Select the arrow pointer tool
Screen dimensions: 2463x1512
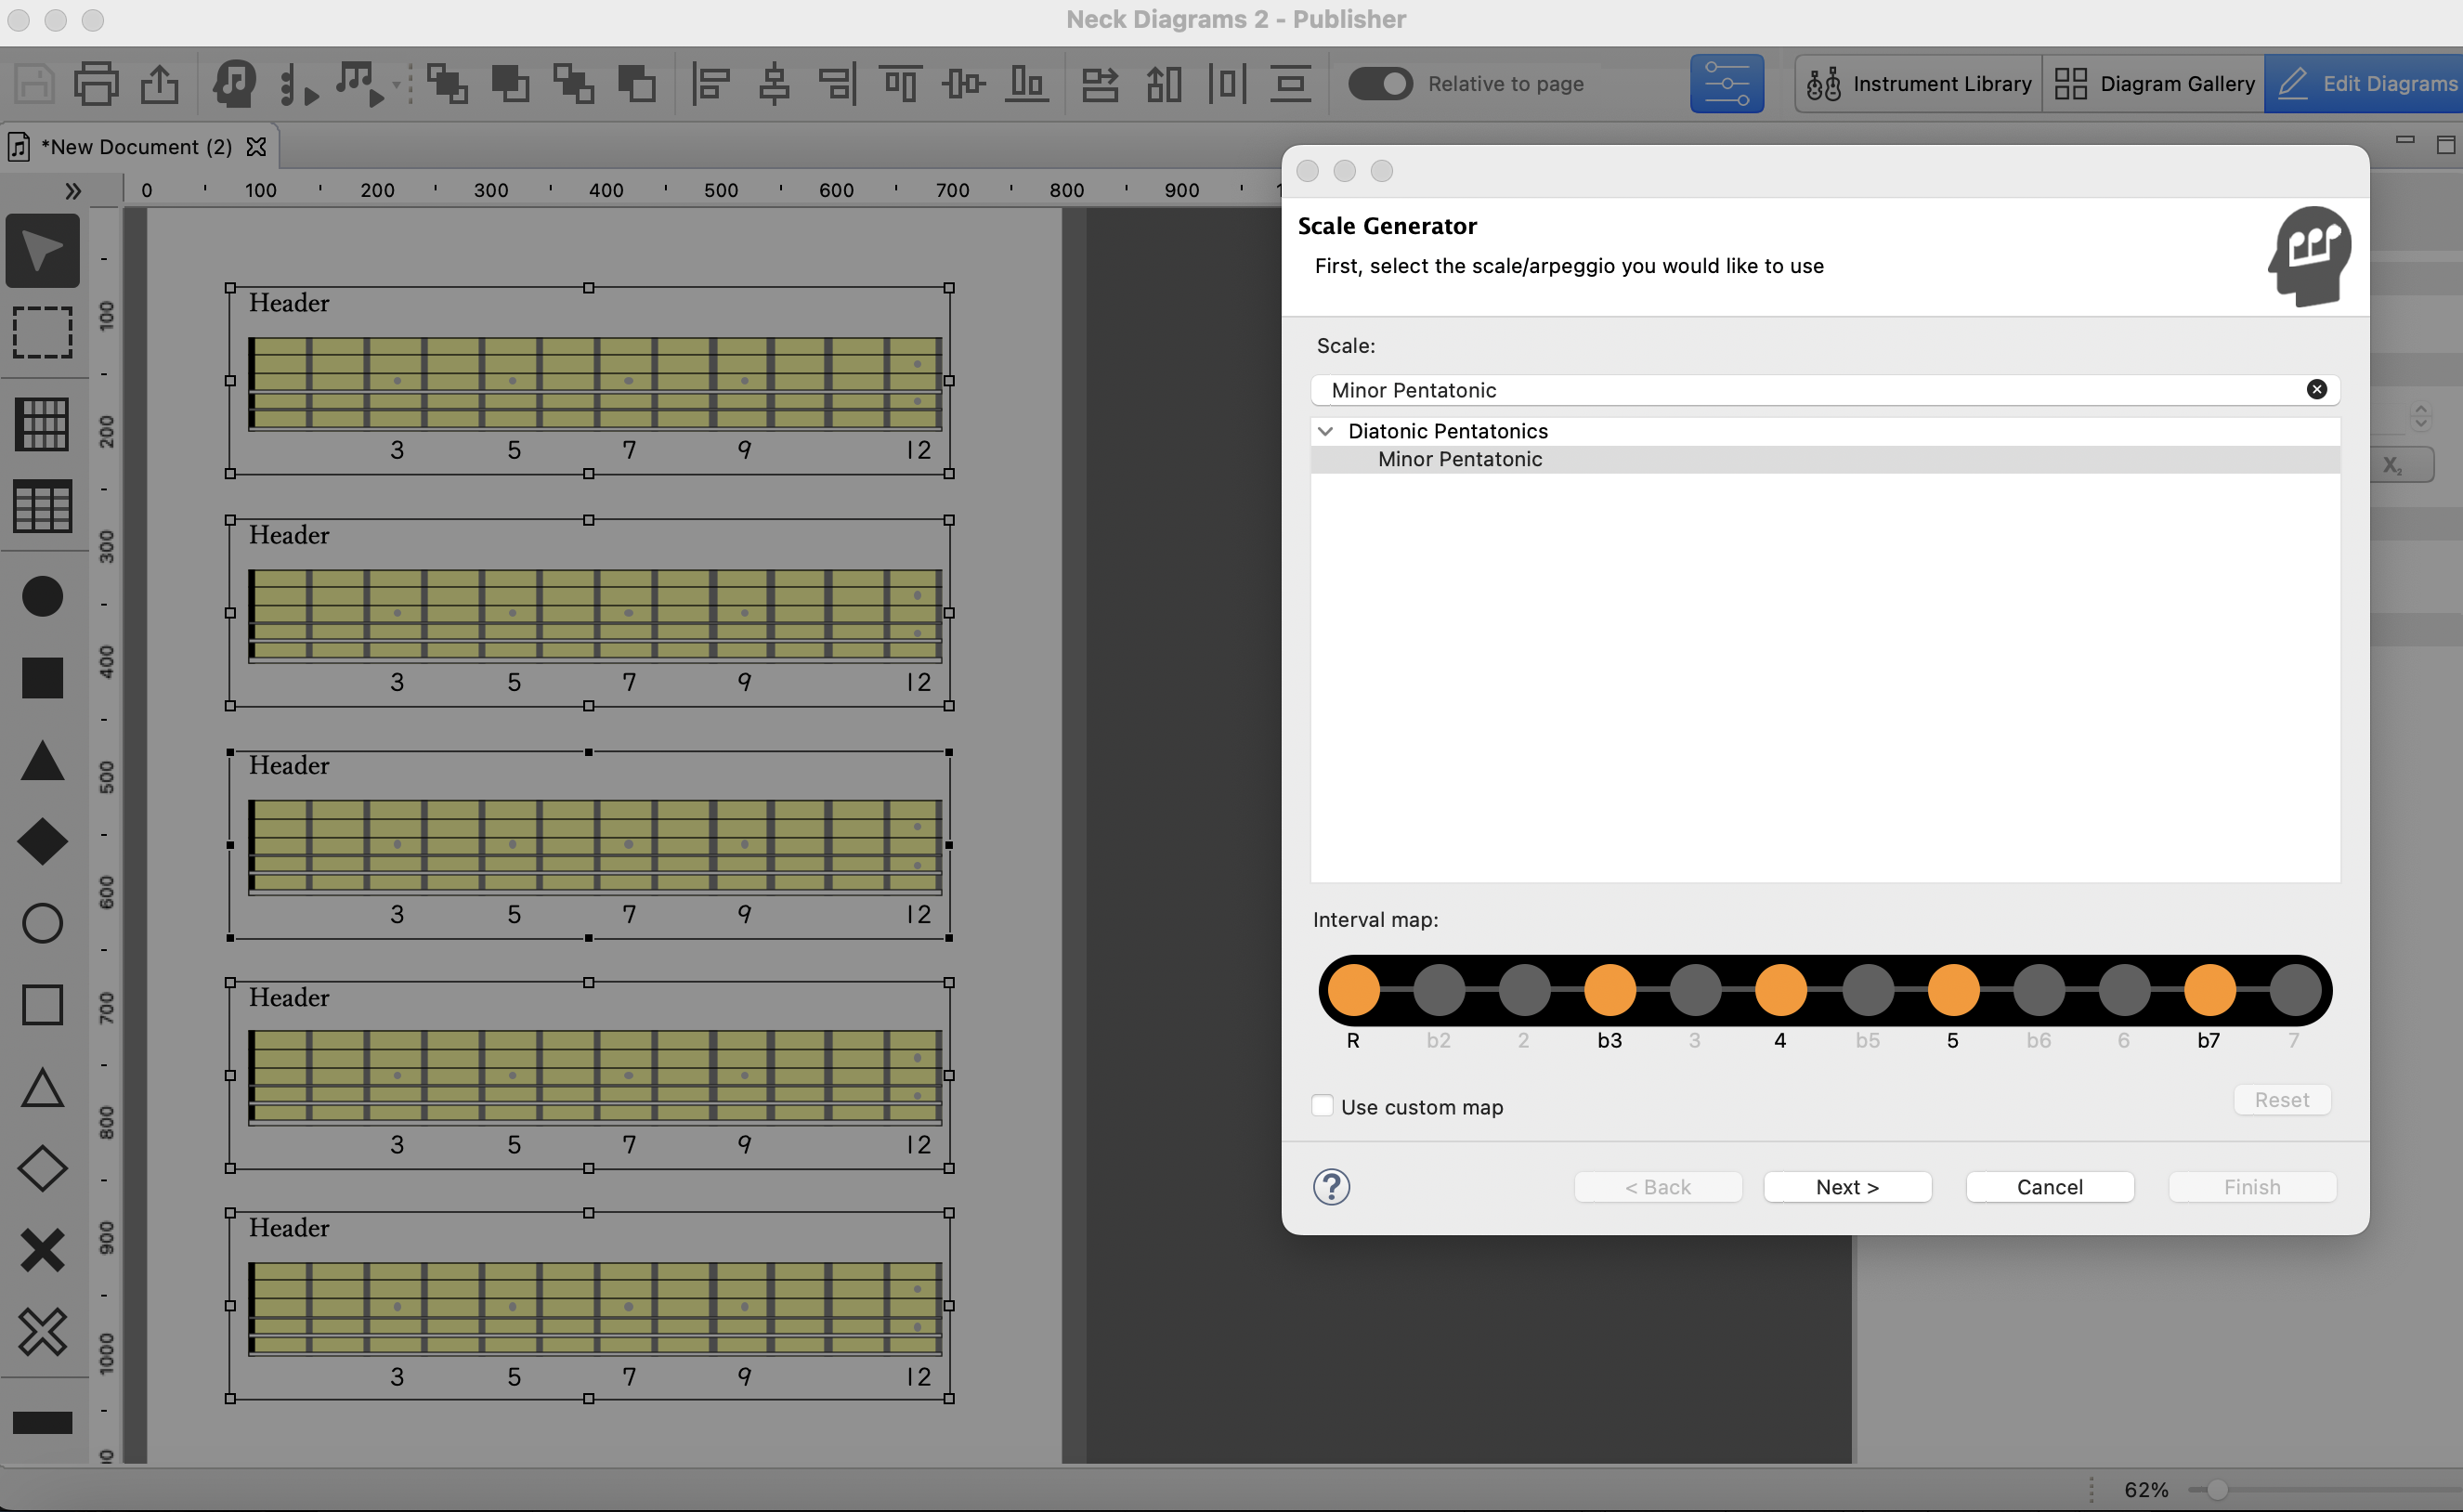(42, 250)
